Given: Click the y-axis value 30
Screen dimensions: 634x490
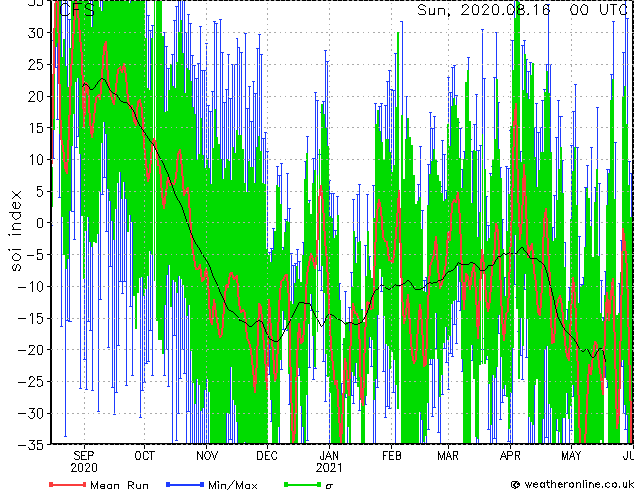Looking at the screenshot, I should coord(36,33).
